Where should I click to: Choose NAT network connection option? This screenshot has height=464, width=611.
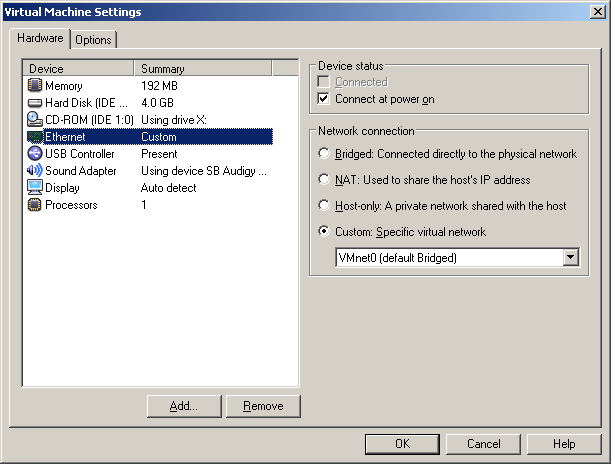coord(323,180)
